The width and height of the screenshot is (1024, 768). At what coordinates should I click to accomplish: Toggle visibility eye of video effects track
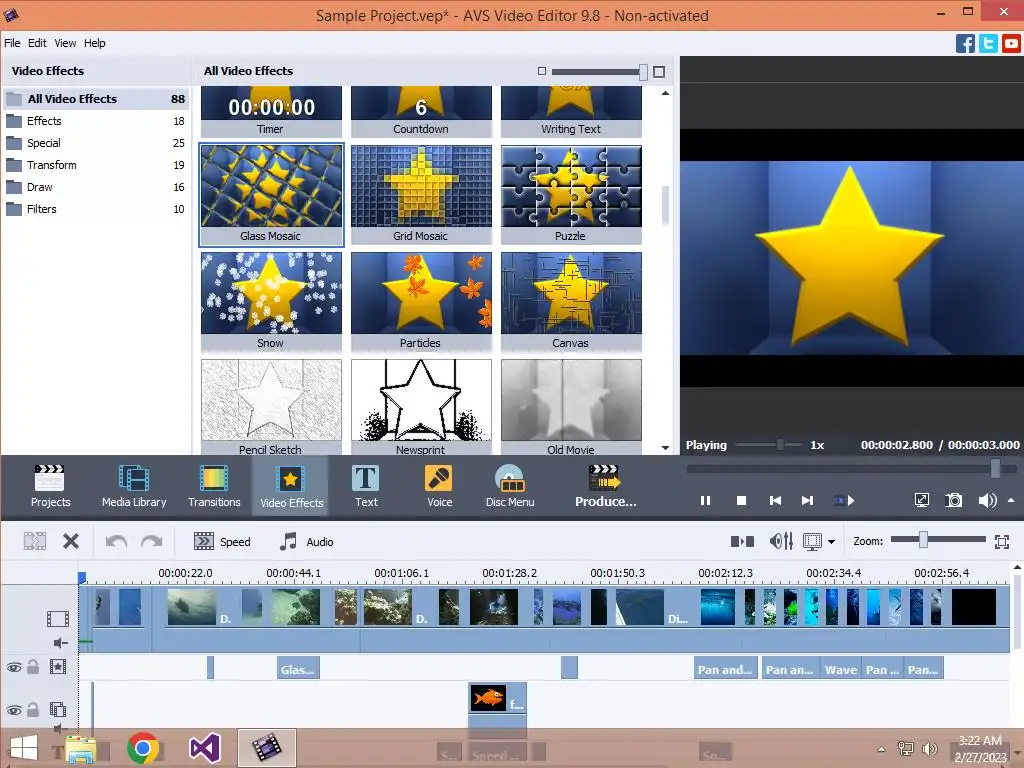tap(14, 667)
